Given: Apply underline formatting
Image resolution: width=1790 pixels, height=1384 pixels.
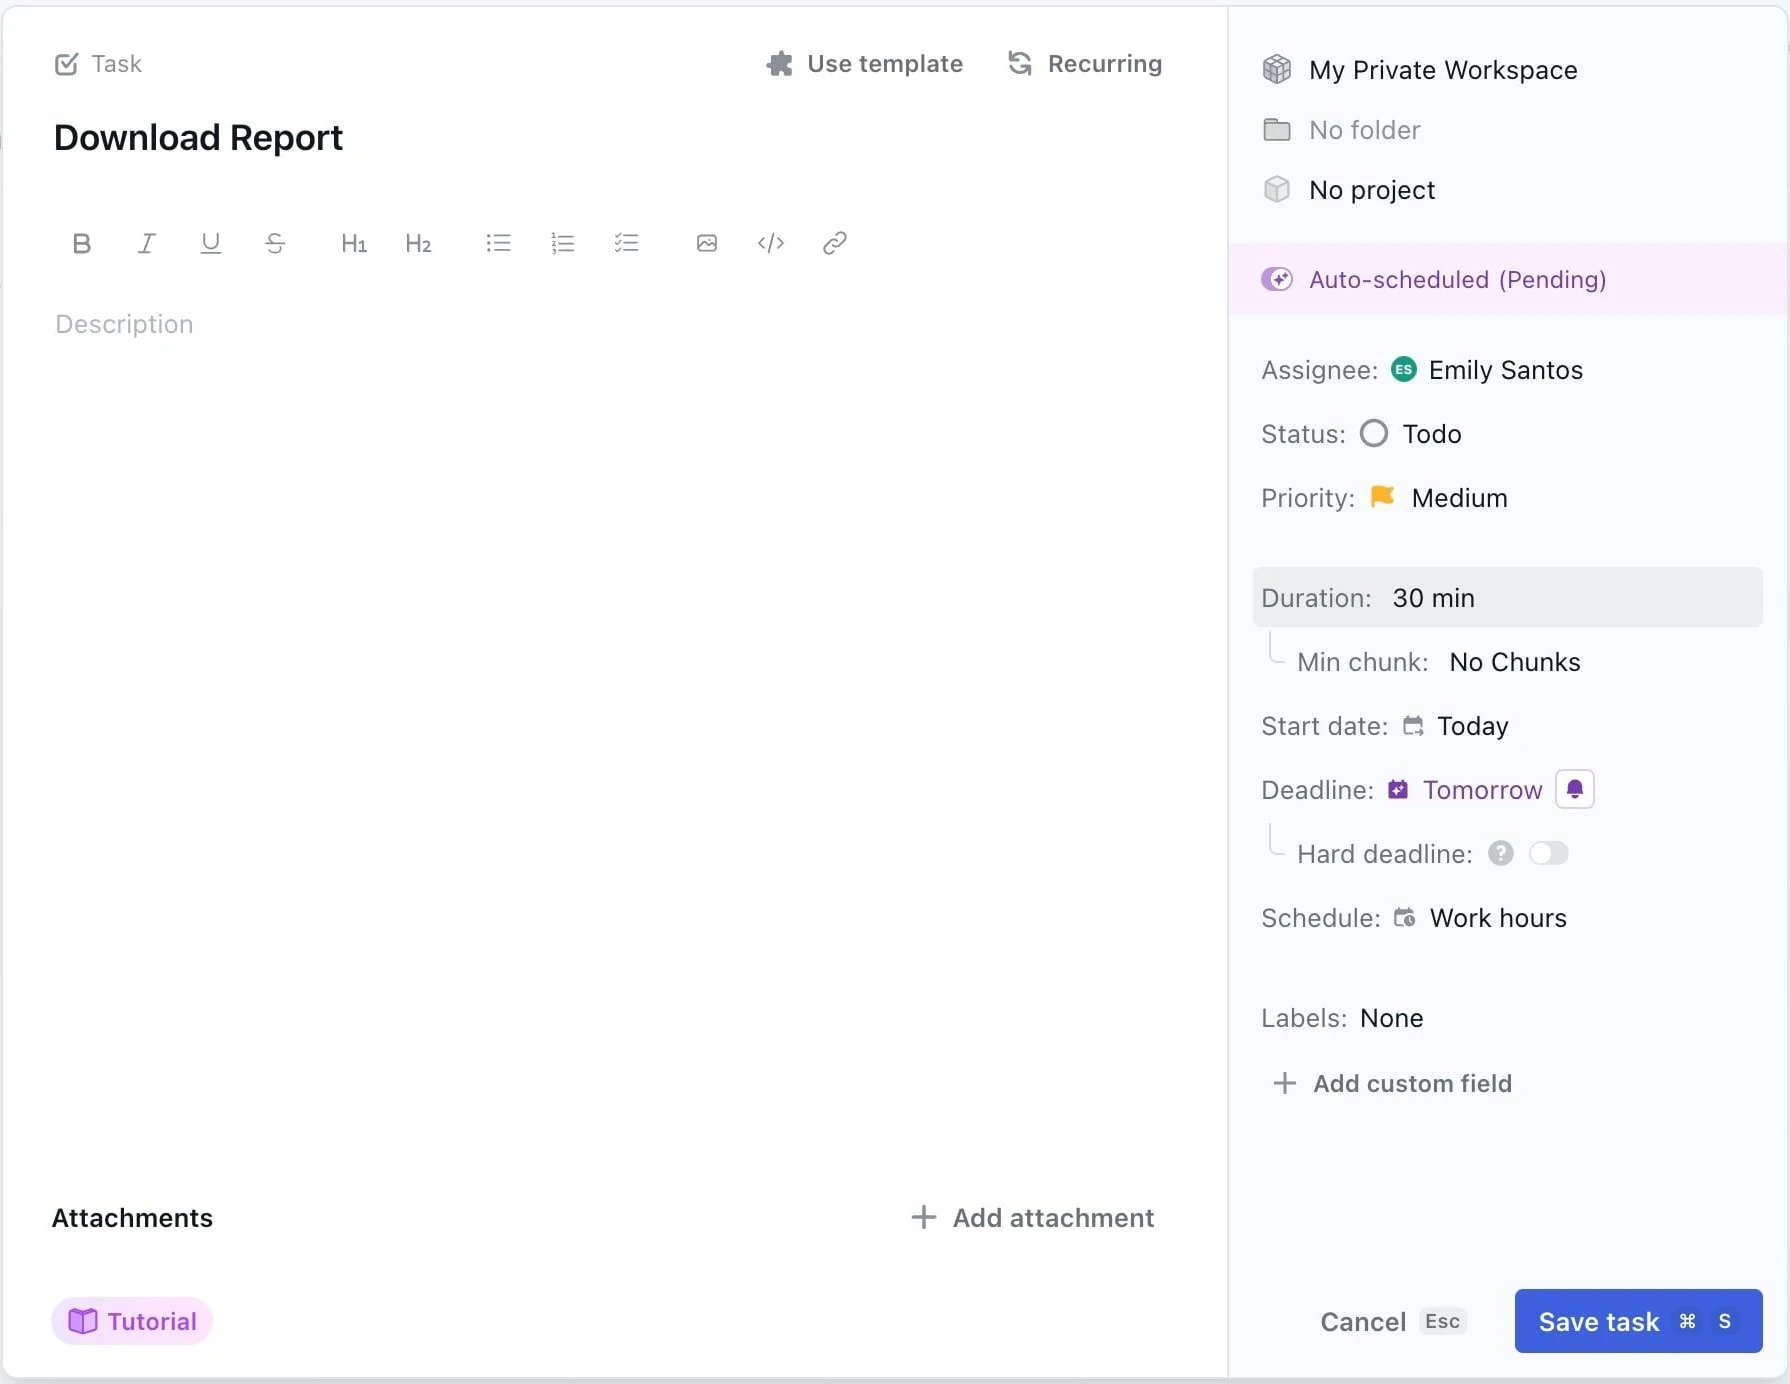Looking at the screenshot, I should [x=210, y=243].
